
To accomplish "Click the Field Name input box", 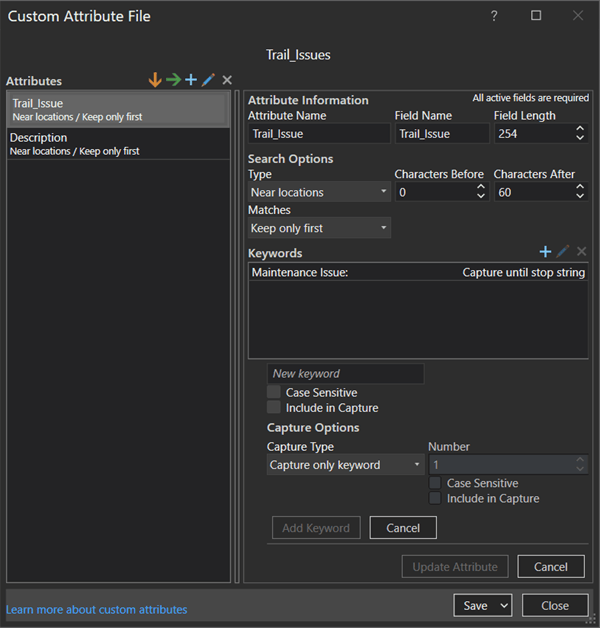I will point(442,133).
